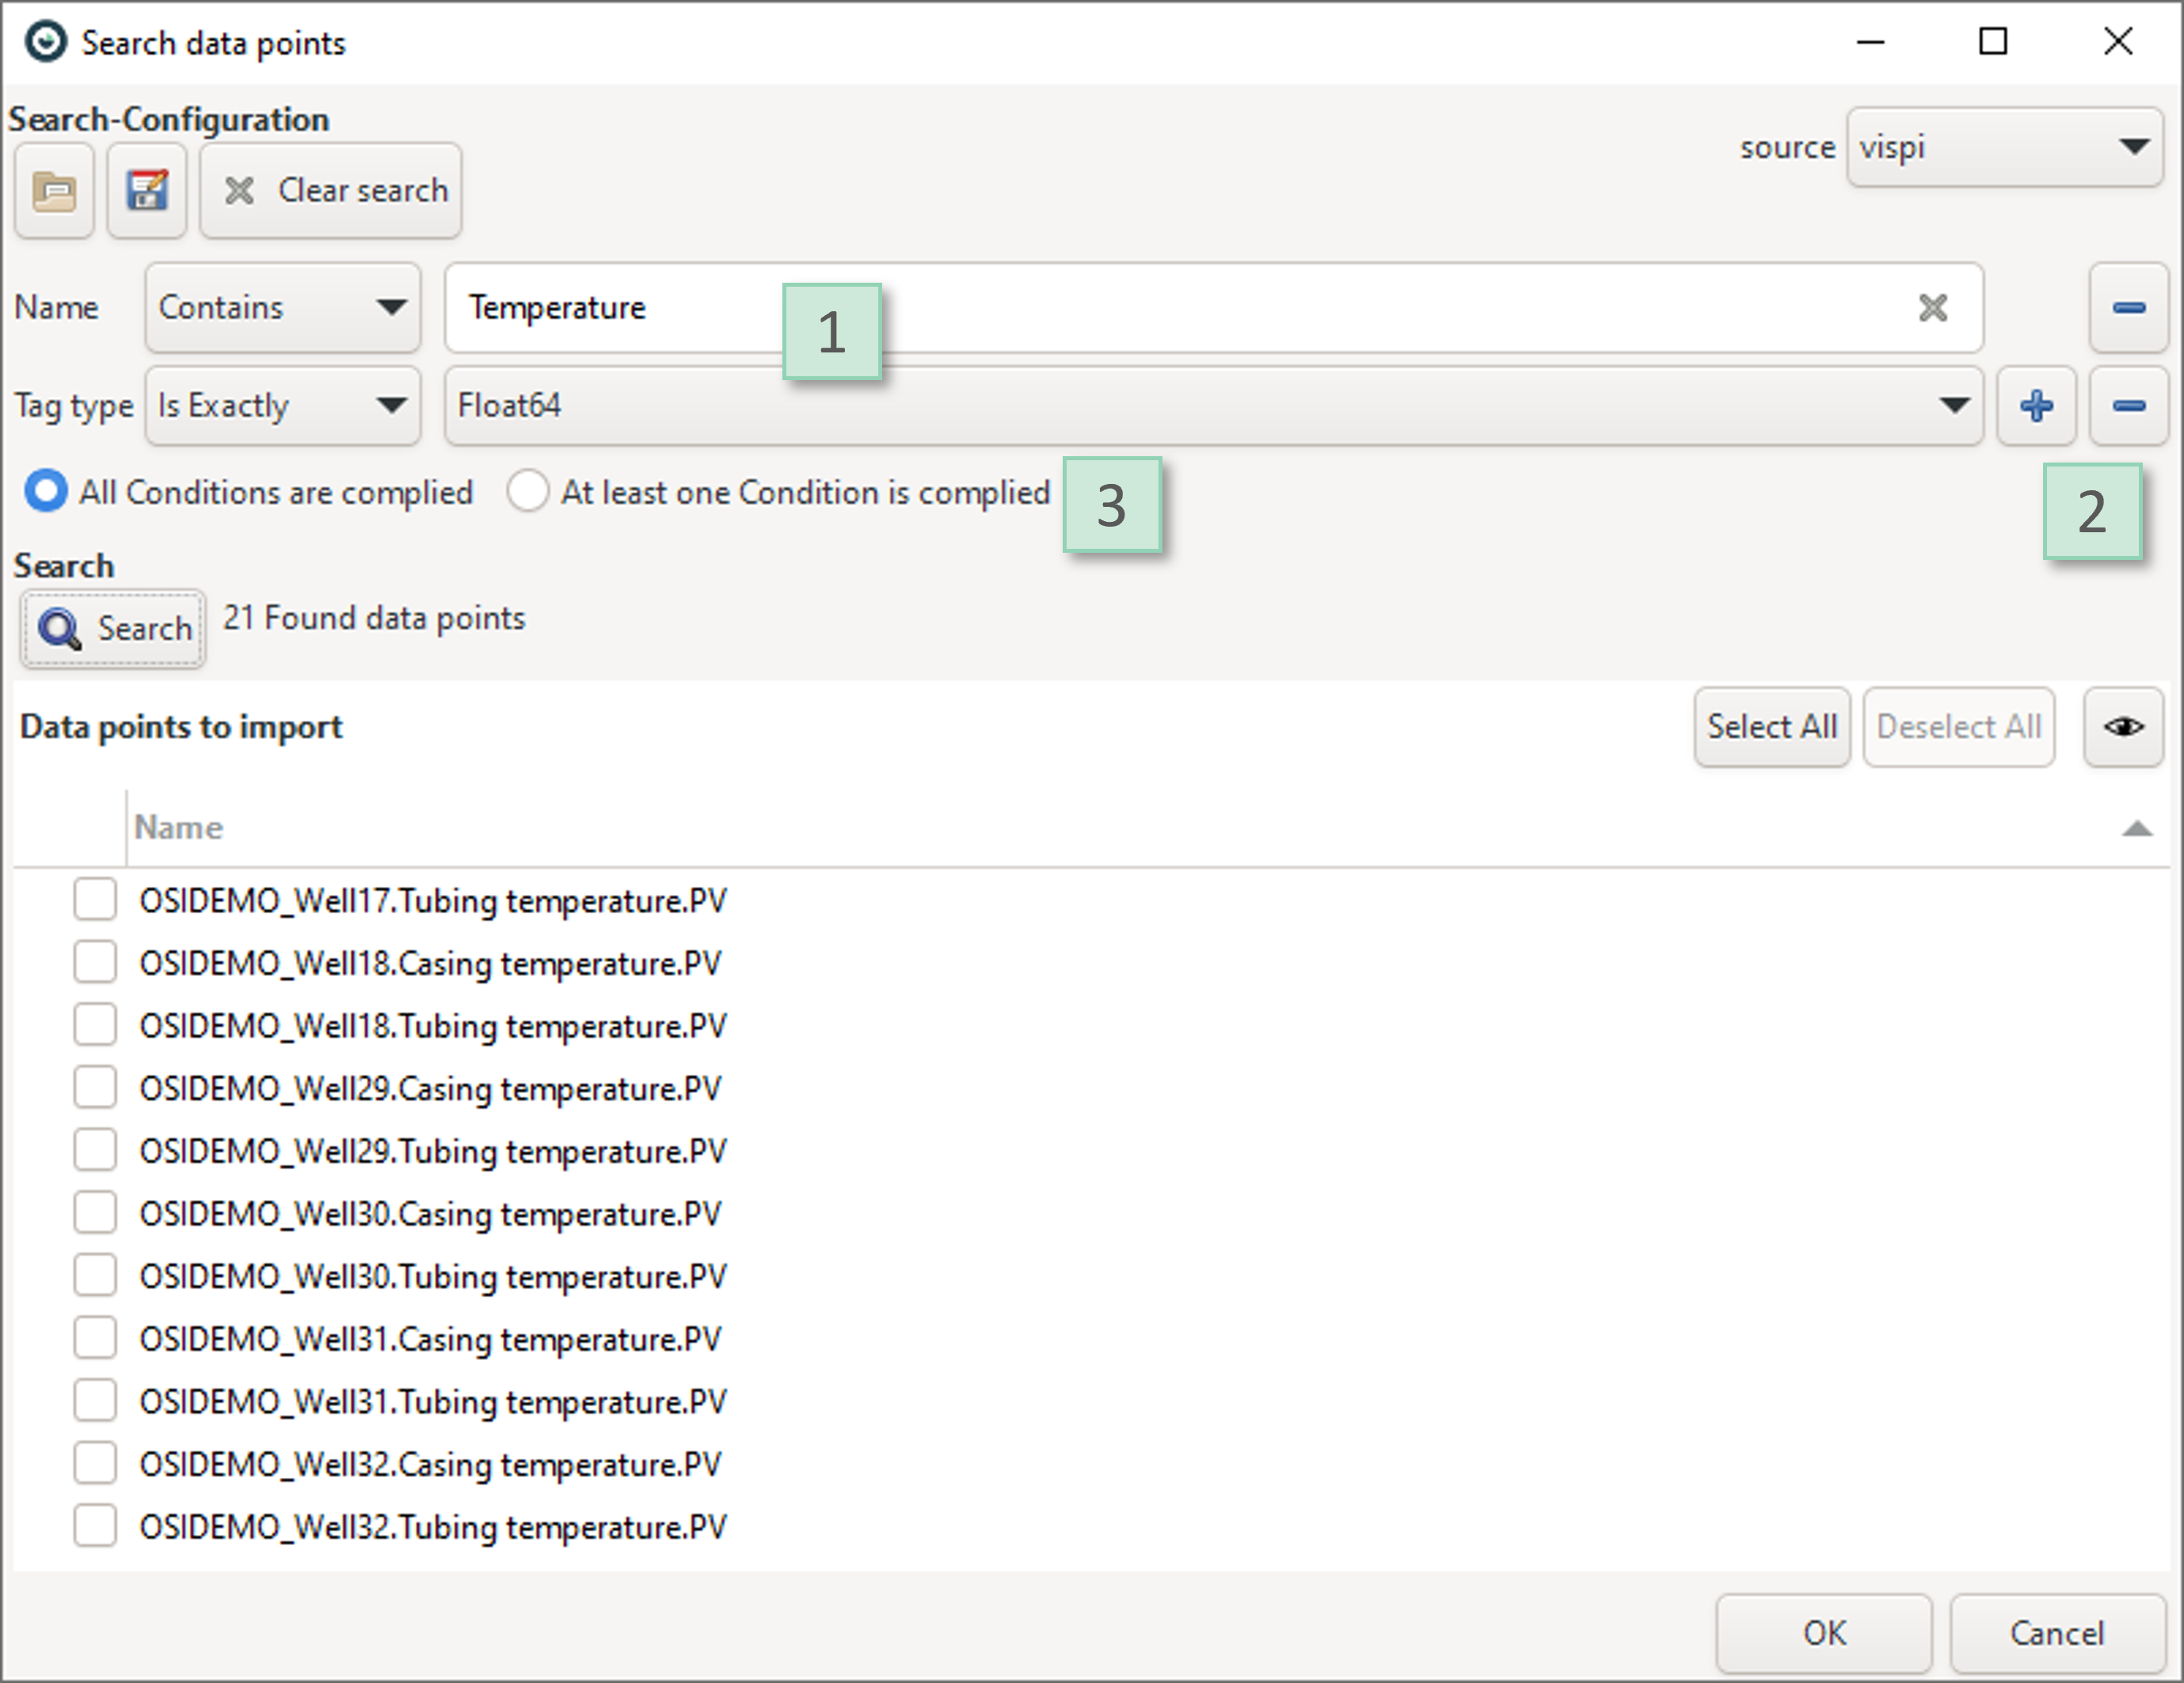Save search configuration with disk icon
The image size is (2184, 1683).
pyautogui.click(x=147, y=190)
